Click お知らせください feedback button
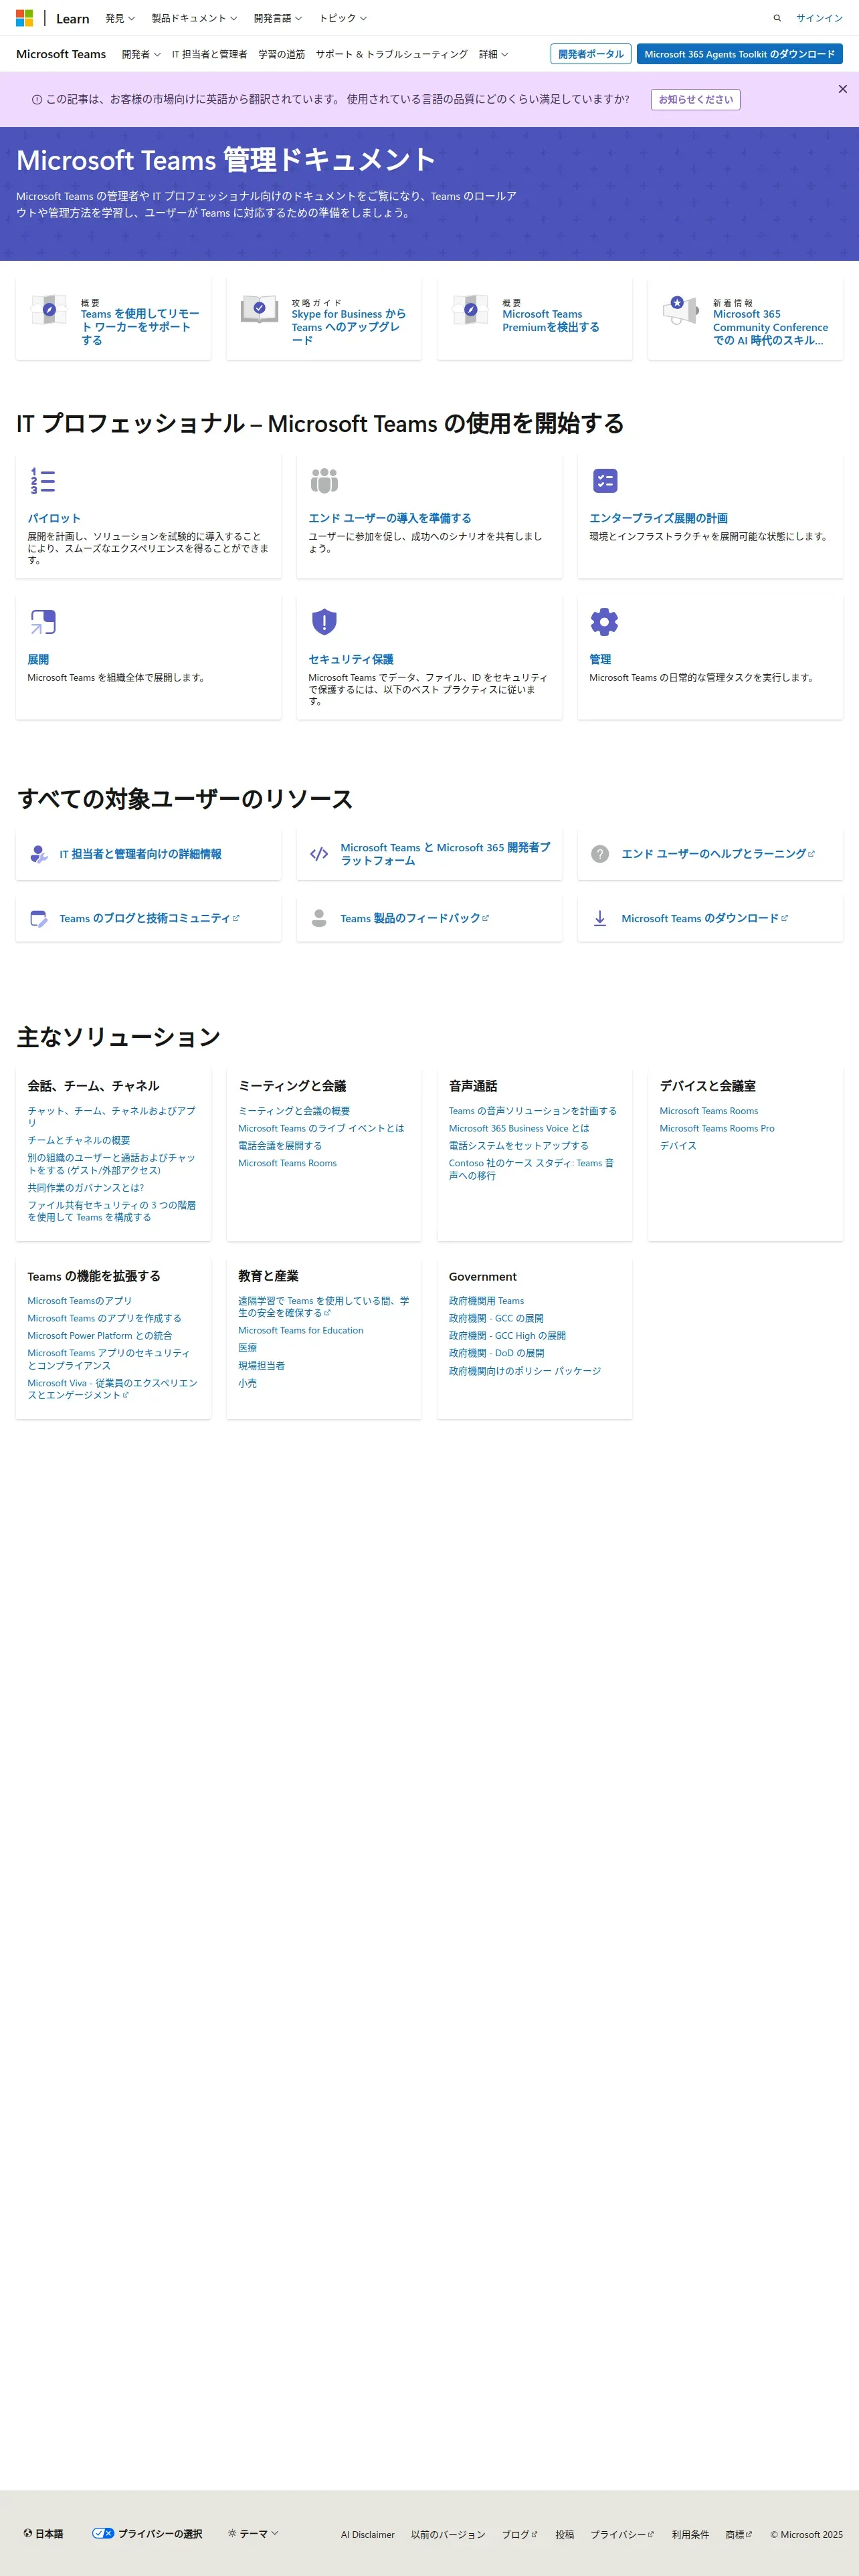This screenshot has width=859, height=2576. coord(695,100)
